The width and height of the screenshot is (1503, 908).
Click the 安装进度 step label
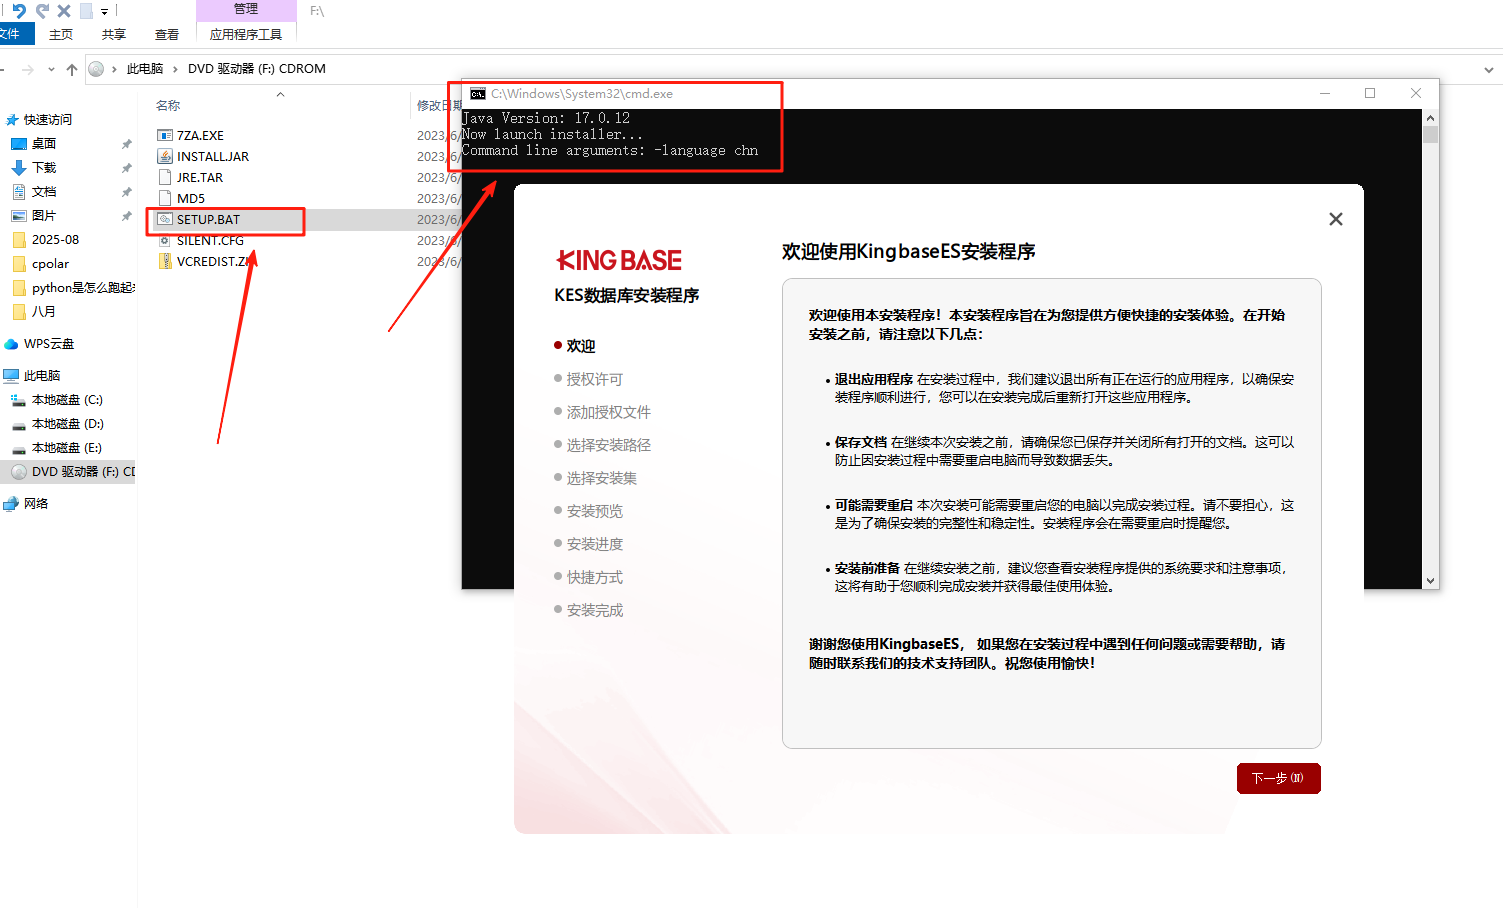[595, 544]
